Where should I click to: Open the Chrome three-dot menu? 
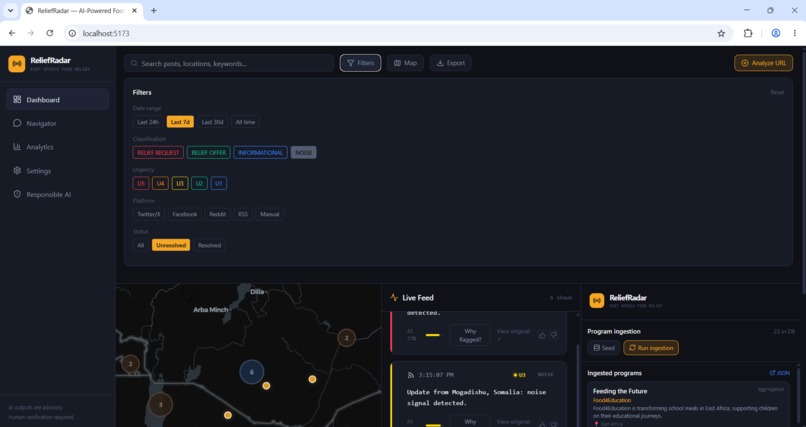tap(795, 33)
